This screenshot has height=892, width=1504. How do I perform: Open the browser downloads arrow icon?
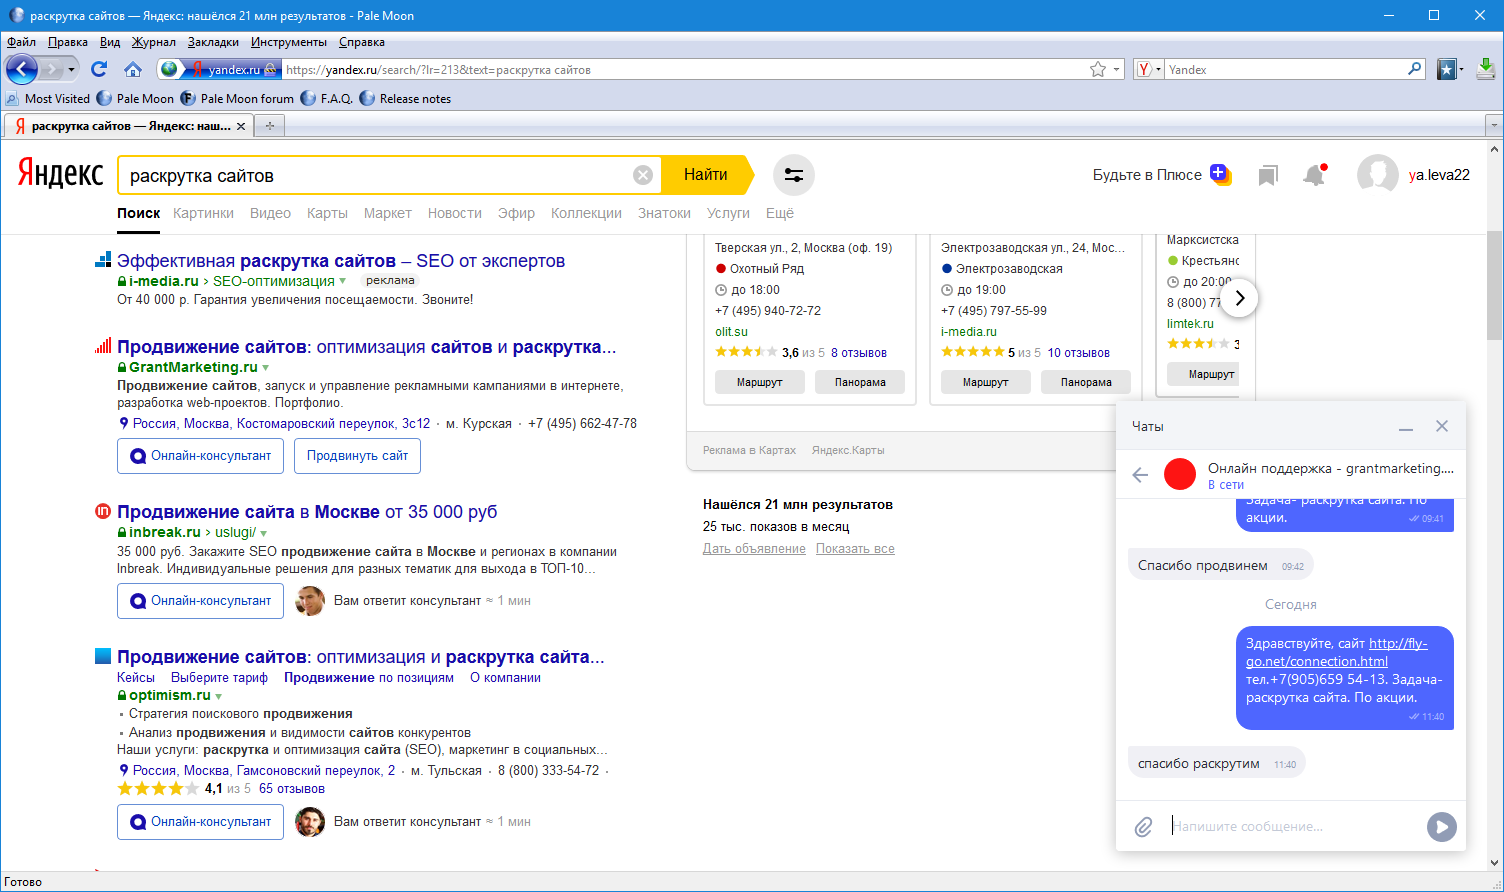coord(1485,69)
